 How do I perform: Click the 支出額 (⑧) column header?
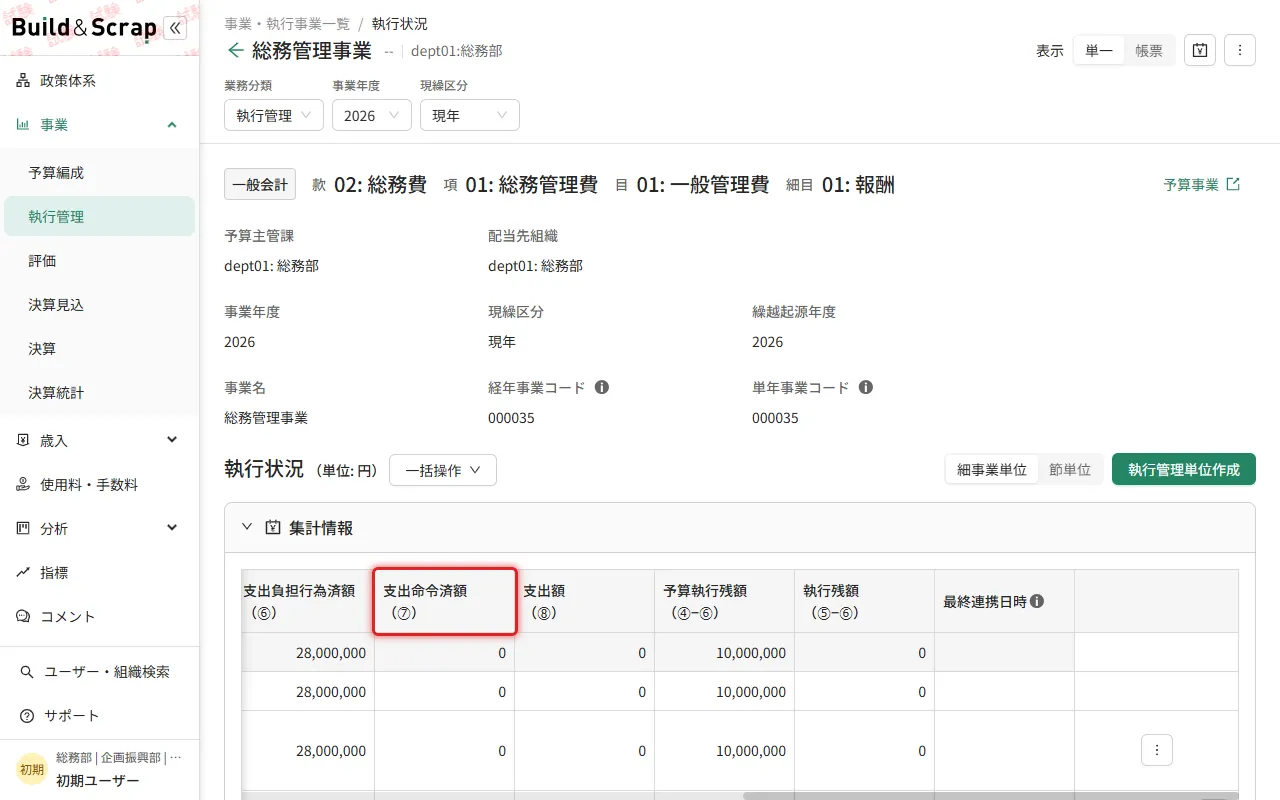click(584, 601)
